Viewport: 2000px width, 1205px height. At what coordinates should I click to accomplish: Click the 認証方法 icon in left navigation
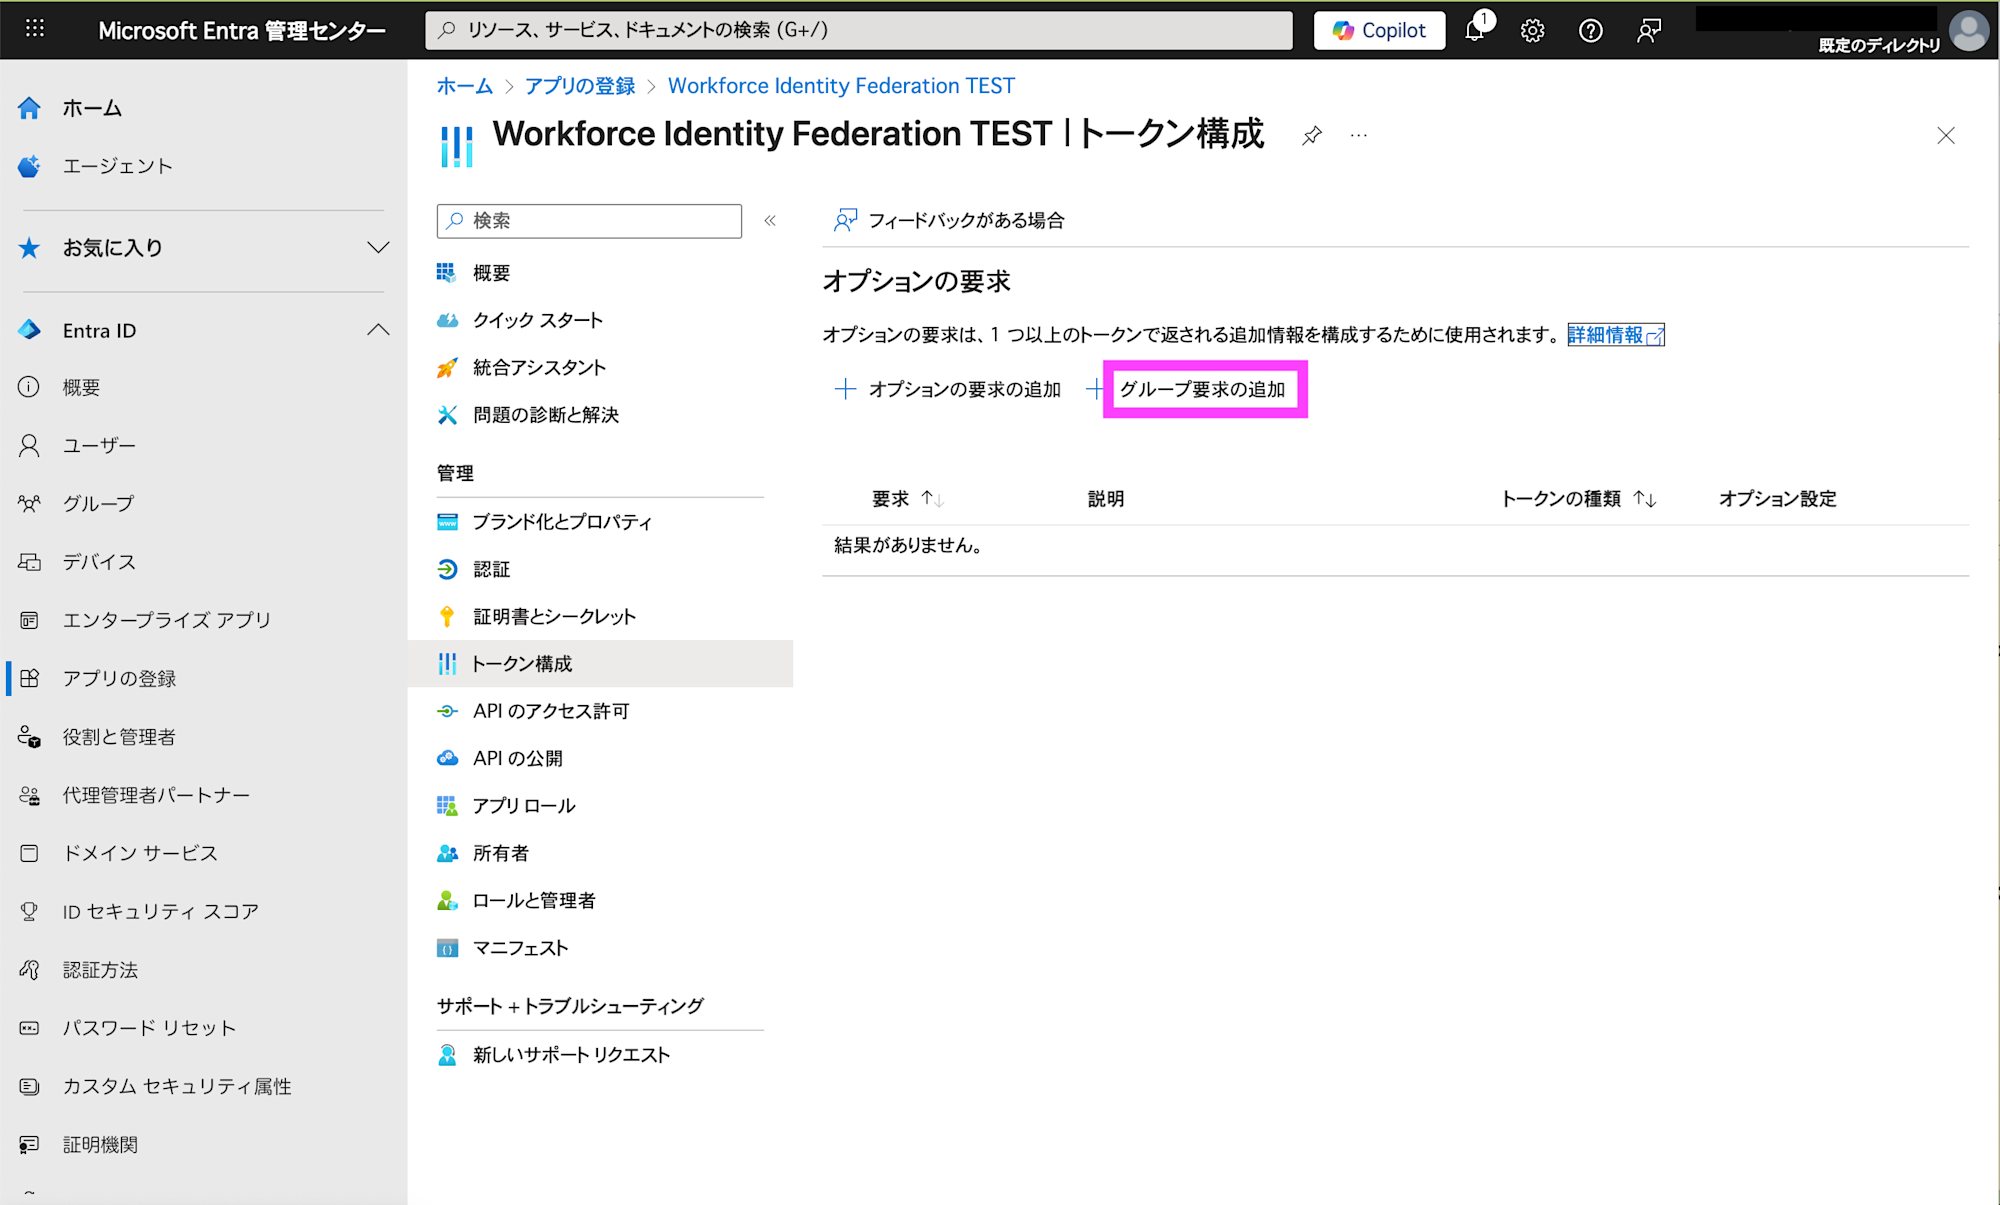pos(30,970)
